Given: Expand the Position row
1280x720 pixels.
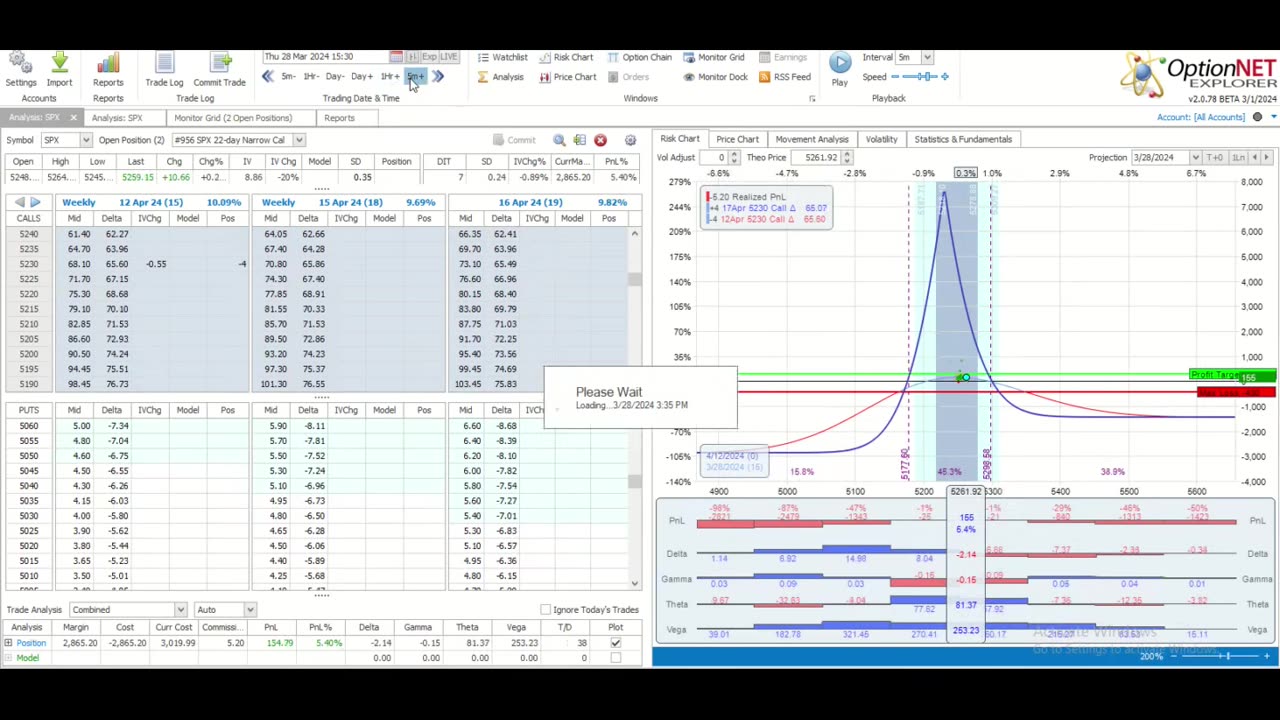Looking at the screenshot, I should 8,643.
